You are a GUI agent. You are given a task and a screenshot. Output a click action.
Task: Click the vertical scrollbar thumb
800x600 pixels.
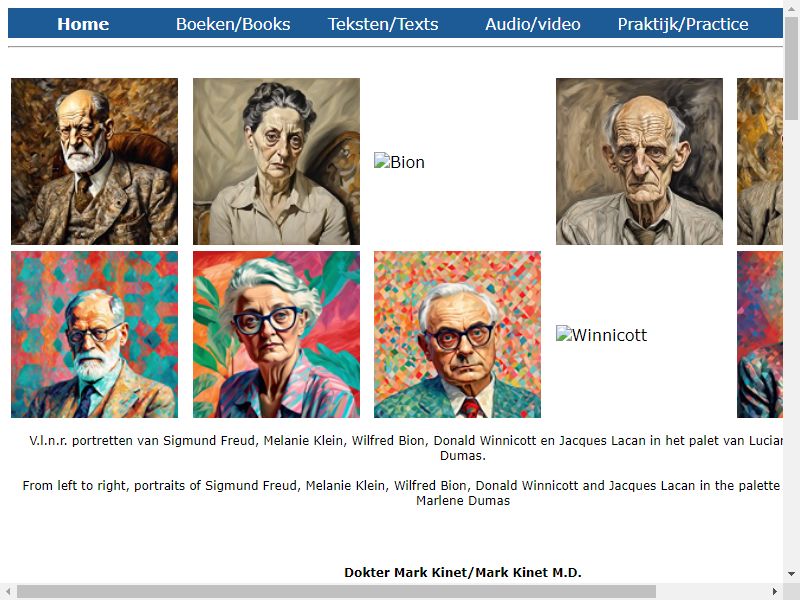pos(791,69)
